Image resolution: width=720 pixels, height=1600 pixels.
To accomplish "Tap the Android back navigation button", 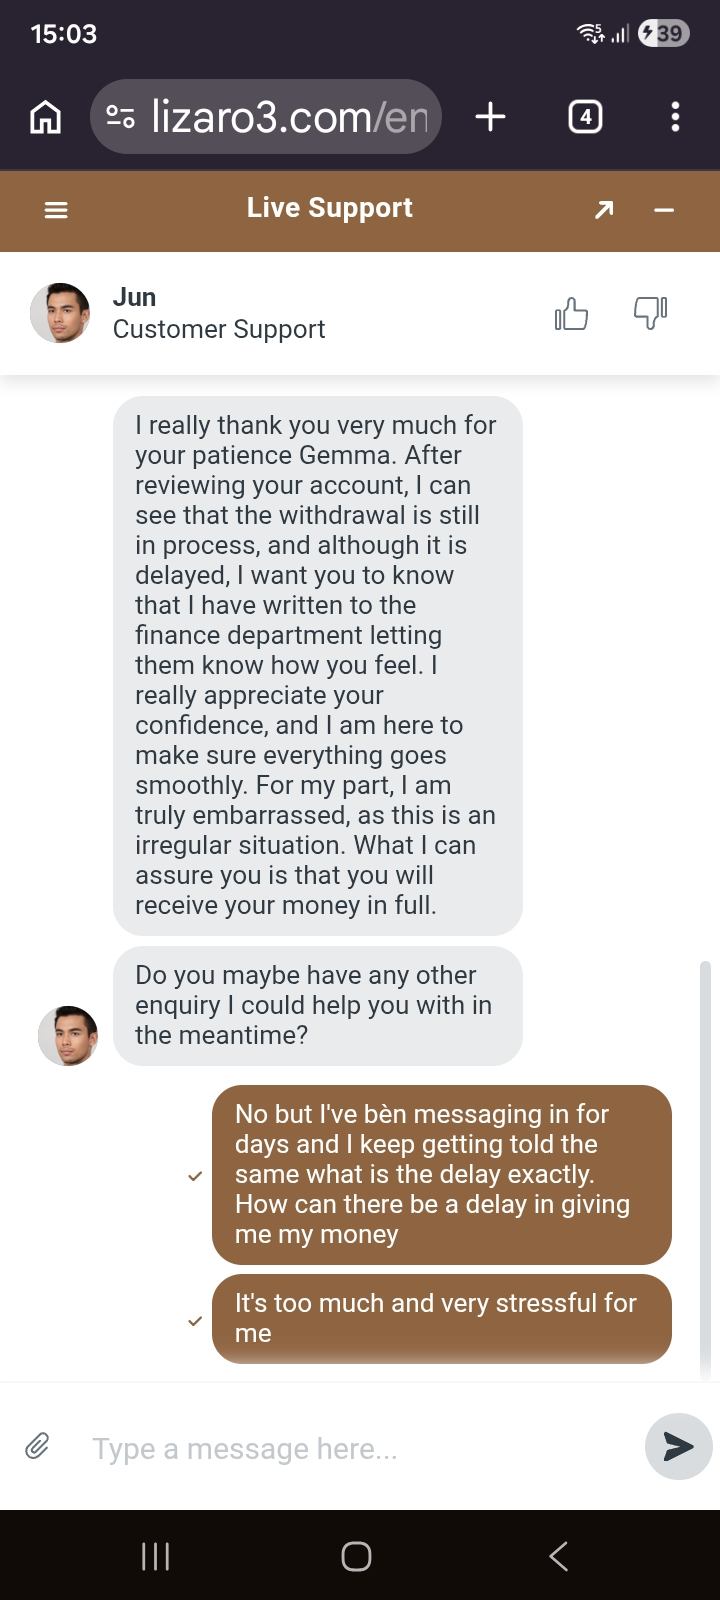I will (x=559, y=1556).
